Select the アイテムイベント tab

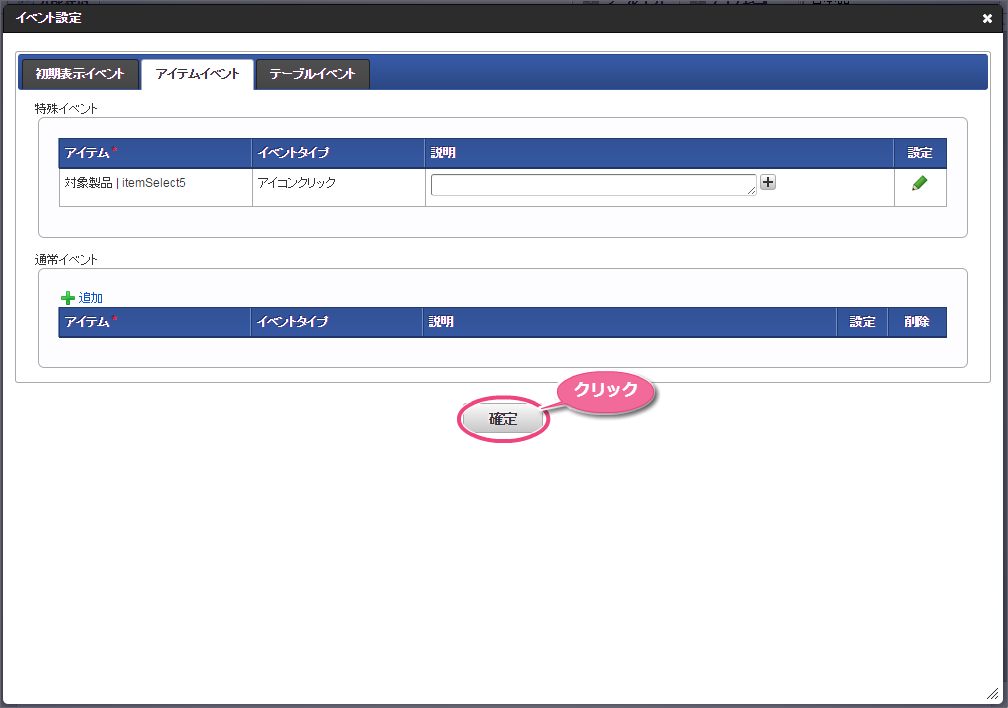pyautogui.click(x=197, y=74)
